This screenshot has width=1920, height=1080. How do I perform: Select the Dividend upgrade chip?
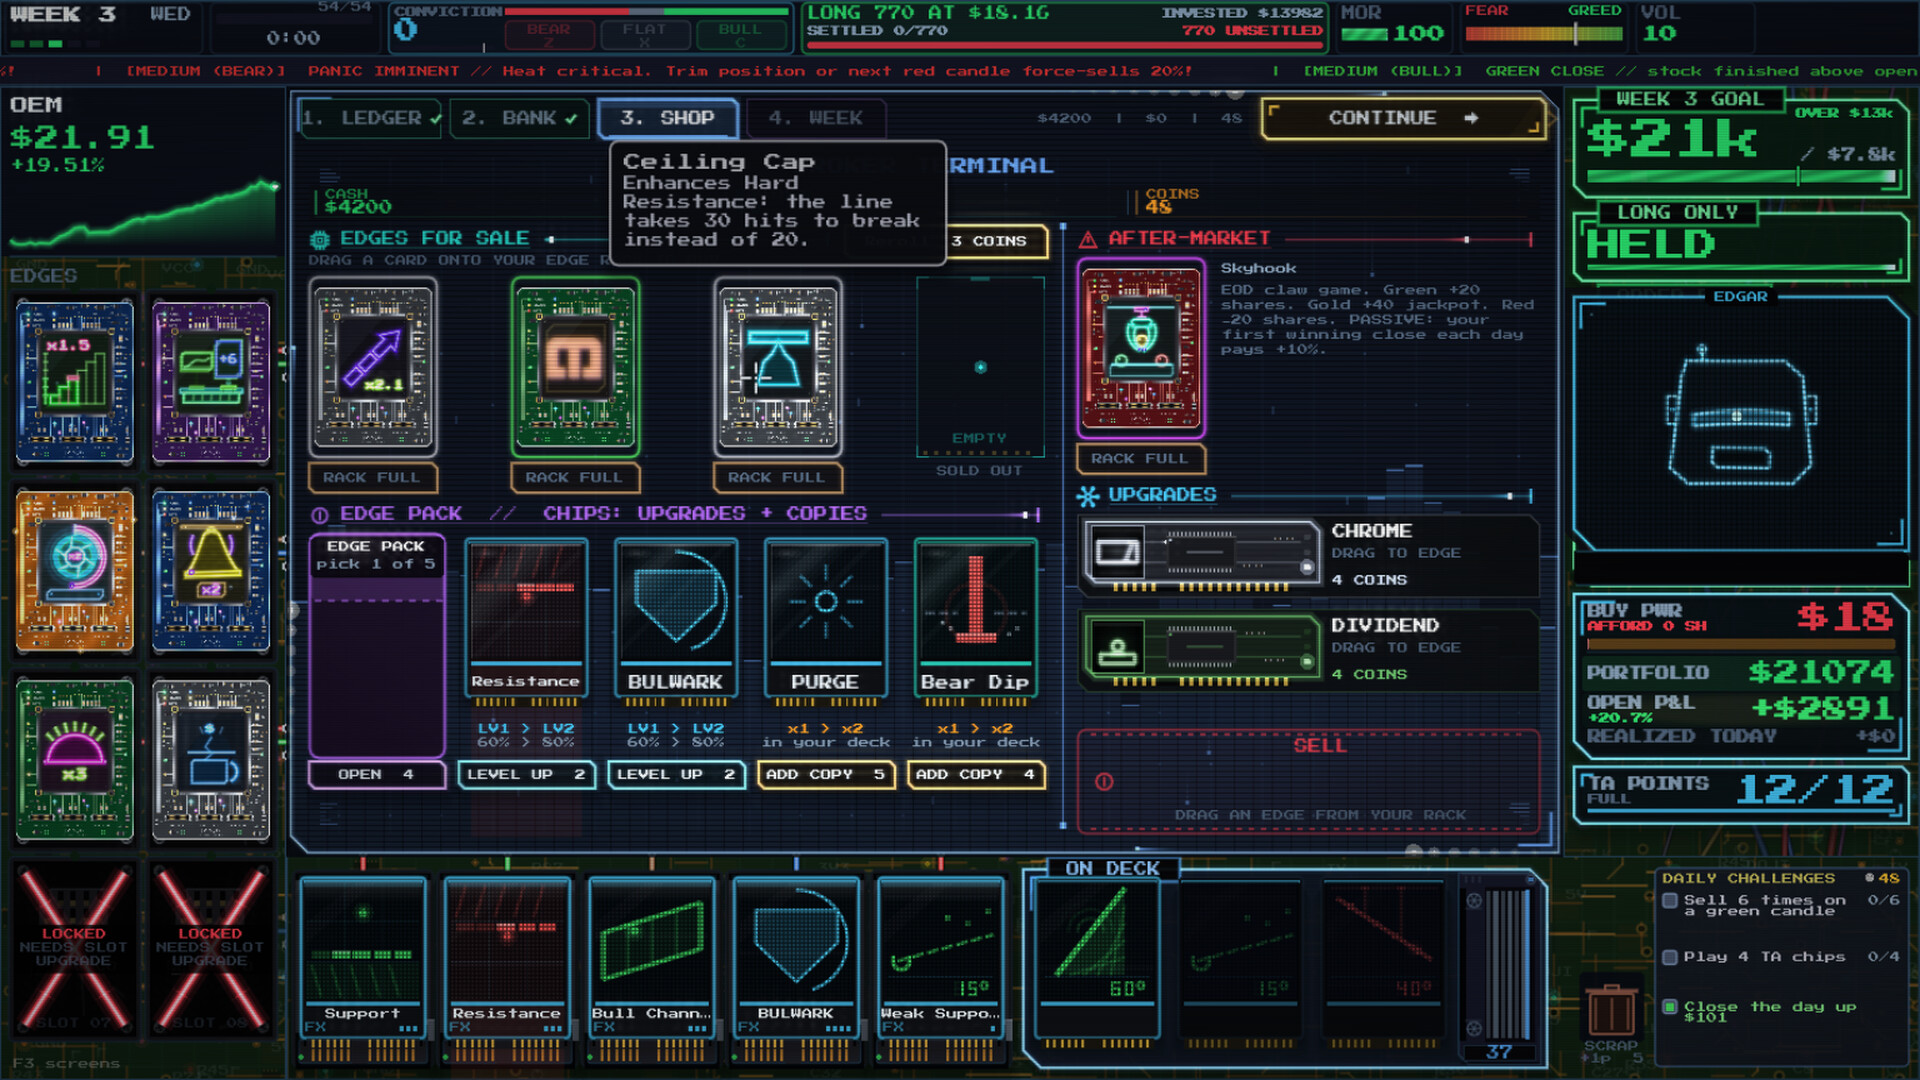(x=1202, y=647)
